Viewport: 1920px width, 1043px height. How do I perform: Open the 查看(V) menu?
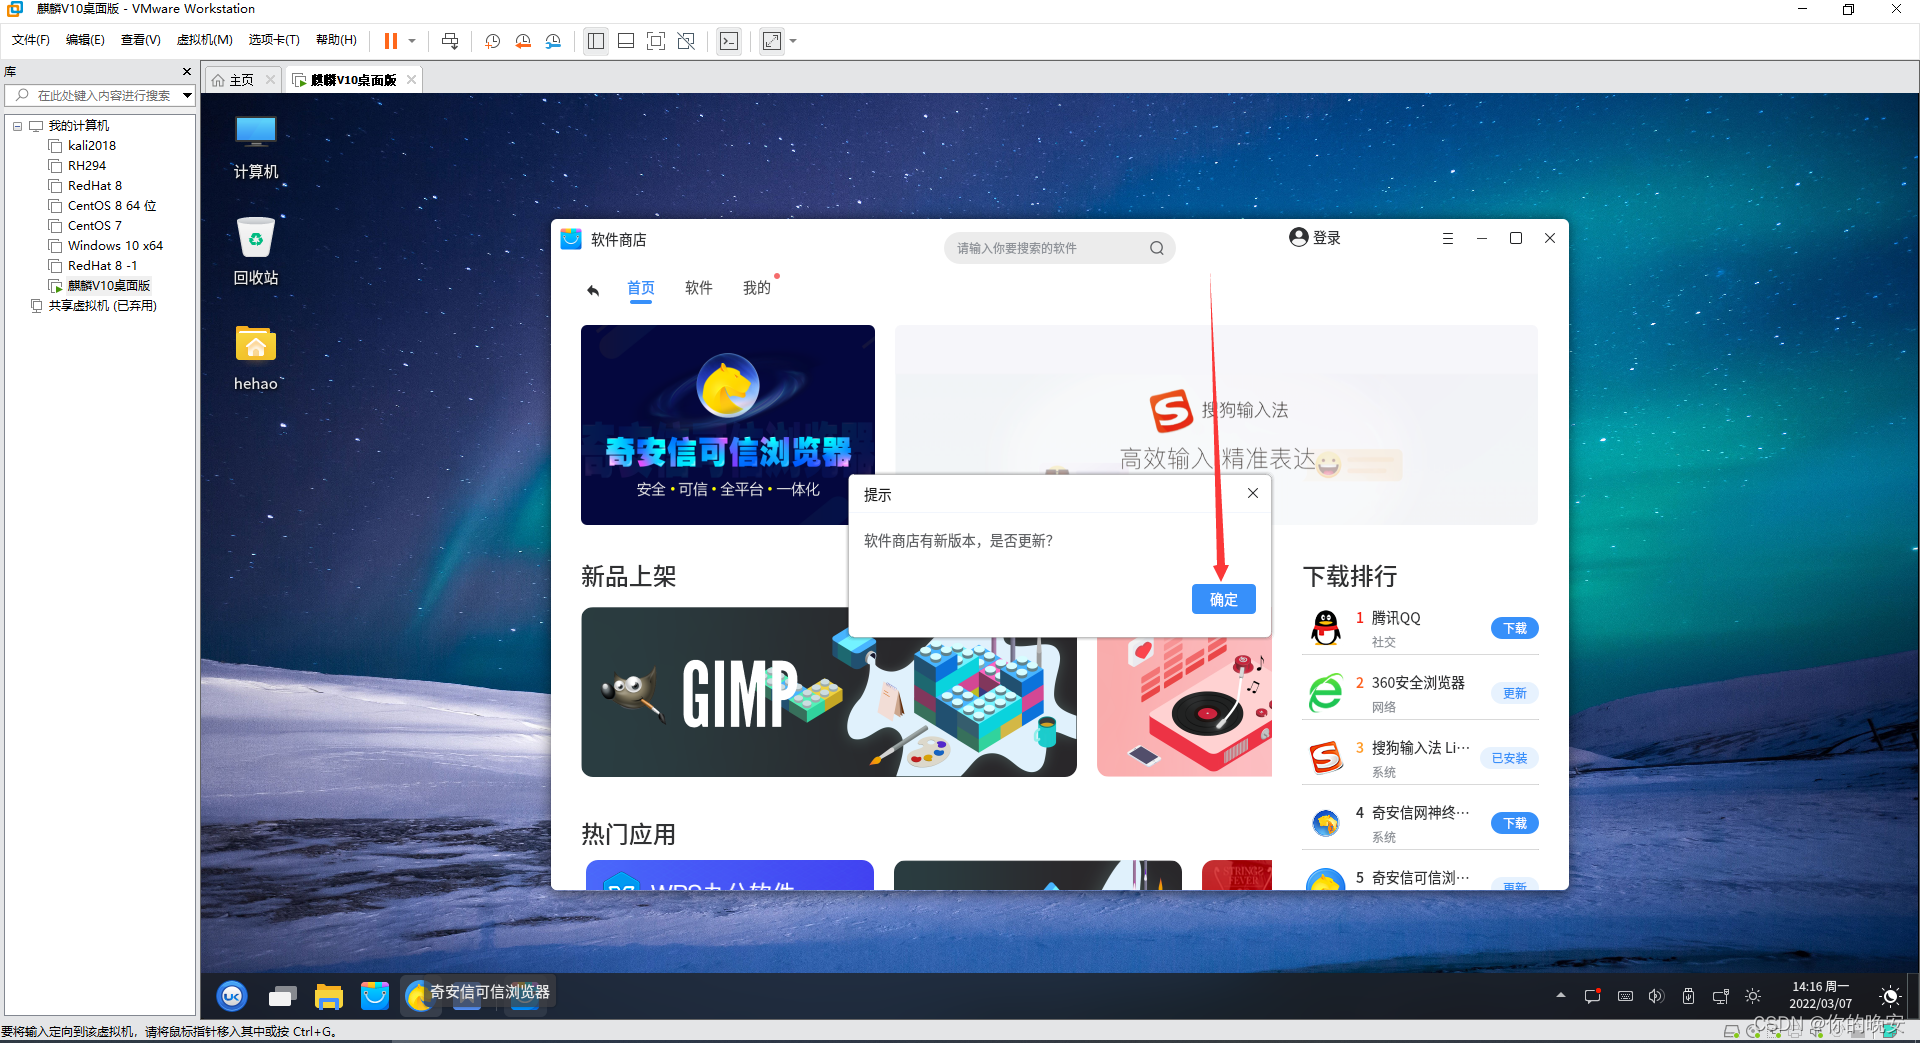pyautogui.click(x=141, y=40)
